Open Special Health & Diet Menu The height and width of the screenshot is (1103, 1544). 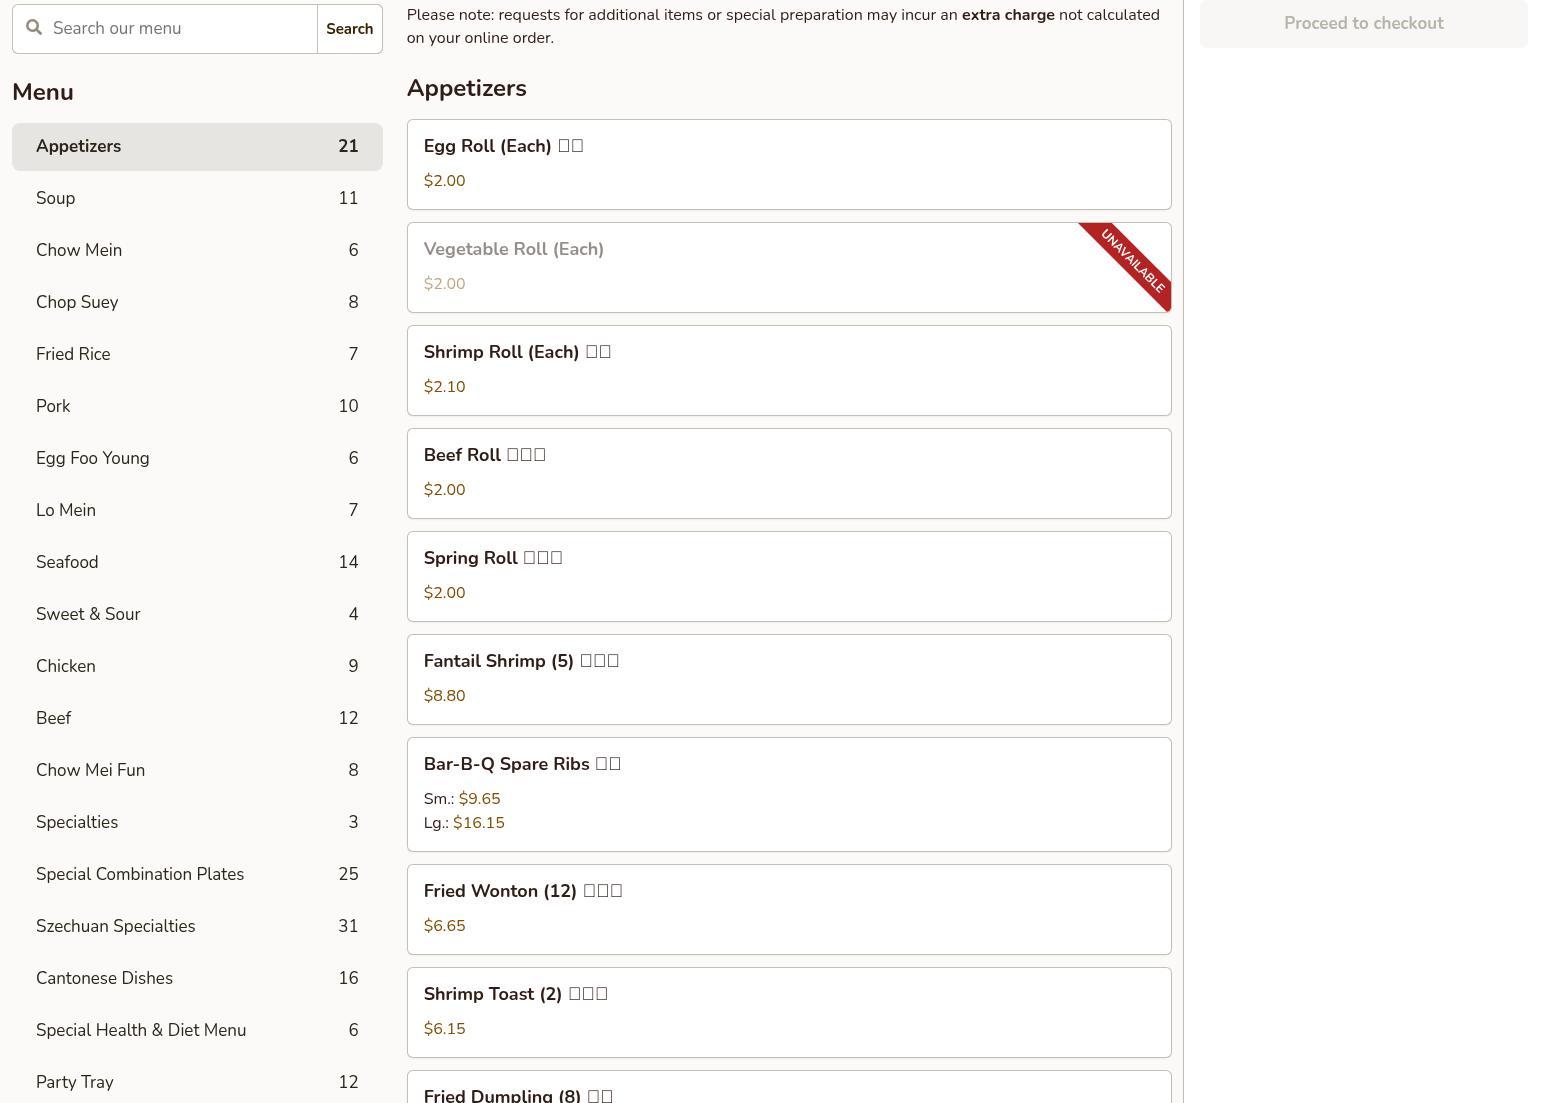point(197,1030)
